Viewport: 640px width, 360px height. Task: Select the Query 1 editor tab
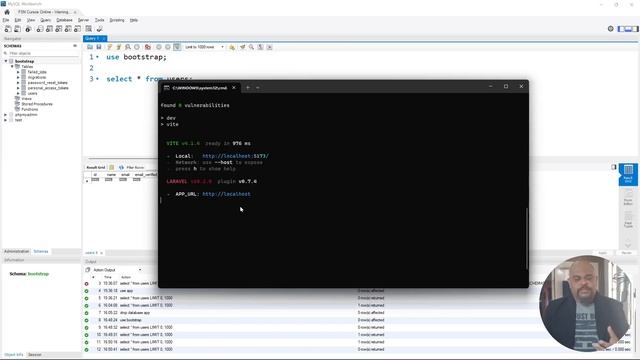click(x=95, y=38)
